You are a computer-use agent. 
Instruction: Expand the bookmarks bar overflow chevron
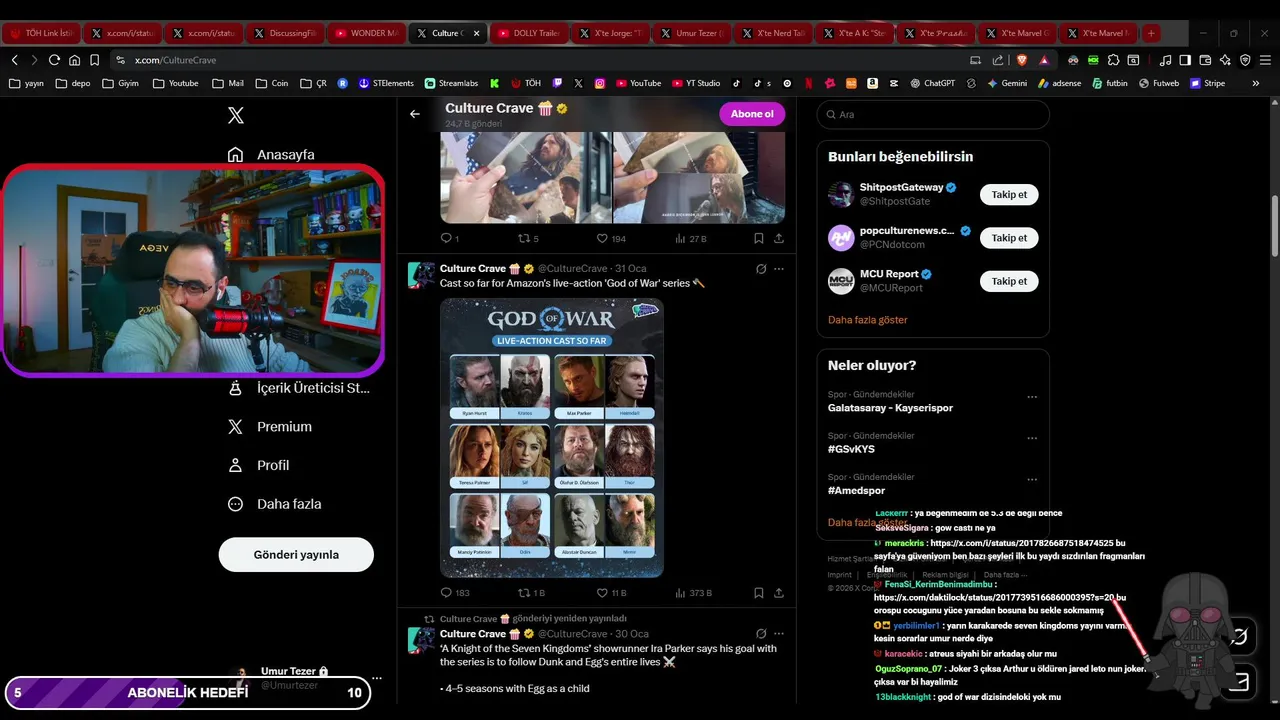coord(1255,83)
